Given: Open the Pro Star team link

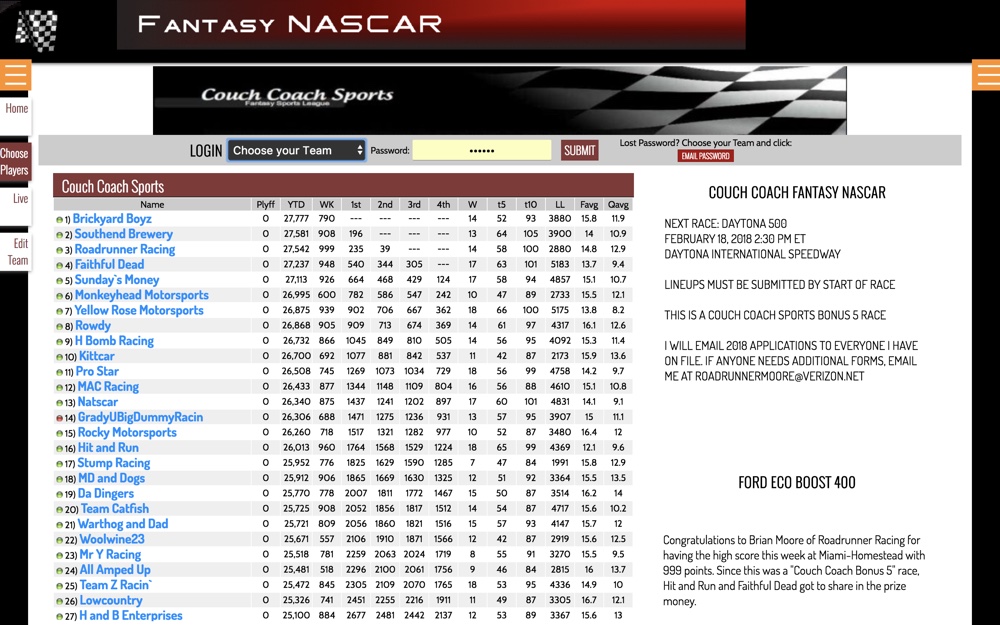Looking at the screenshot, I should point(97,372).
